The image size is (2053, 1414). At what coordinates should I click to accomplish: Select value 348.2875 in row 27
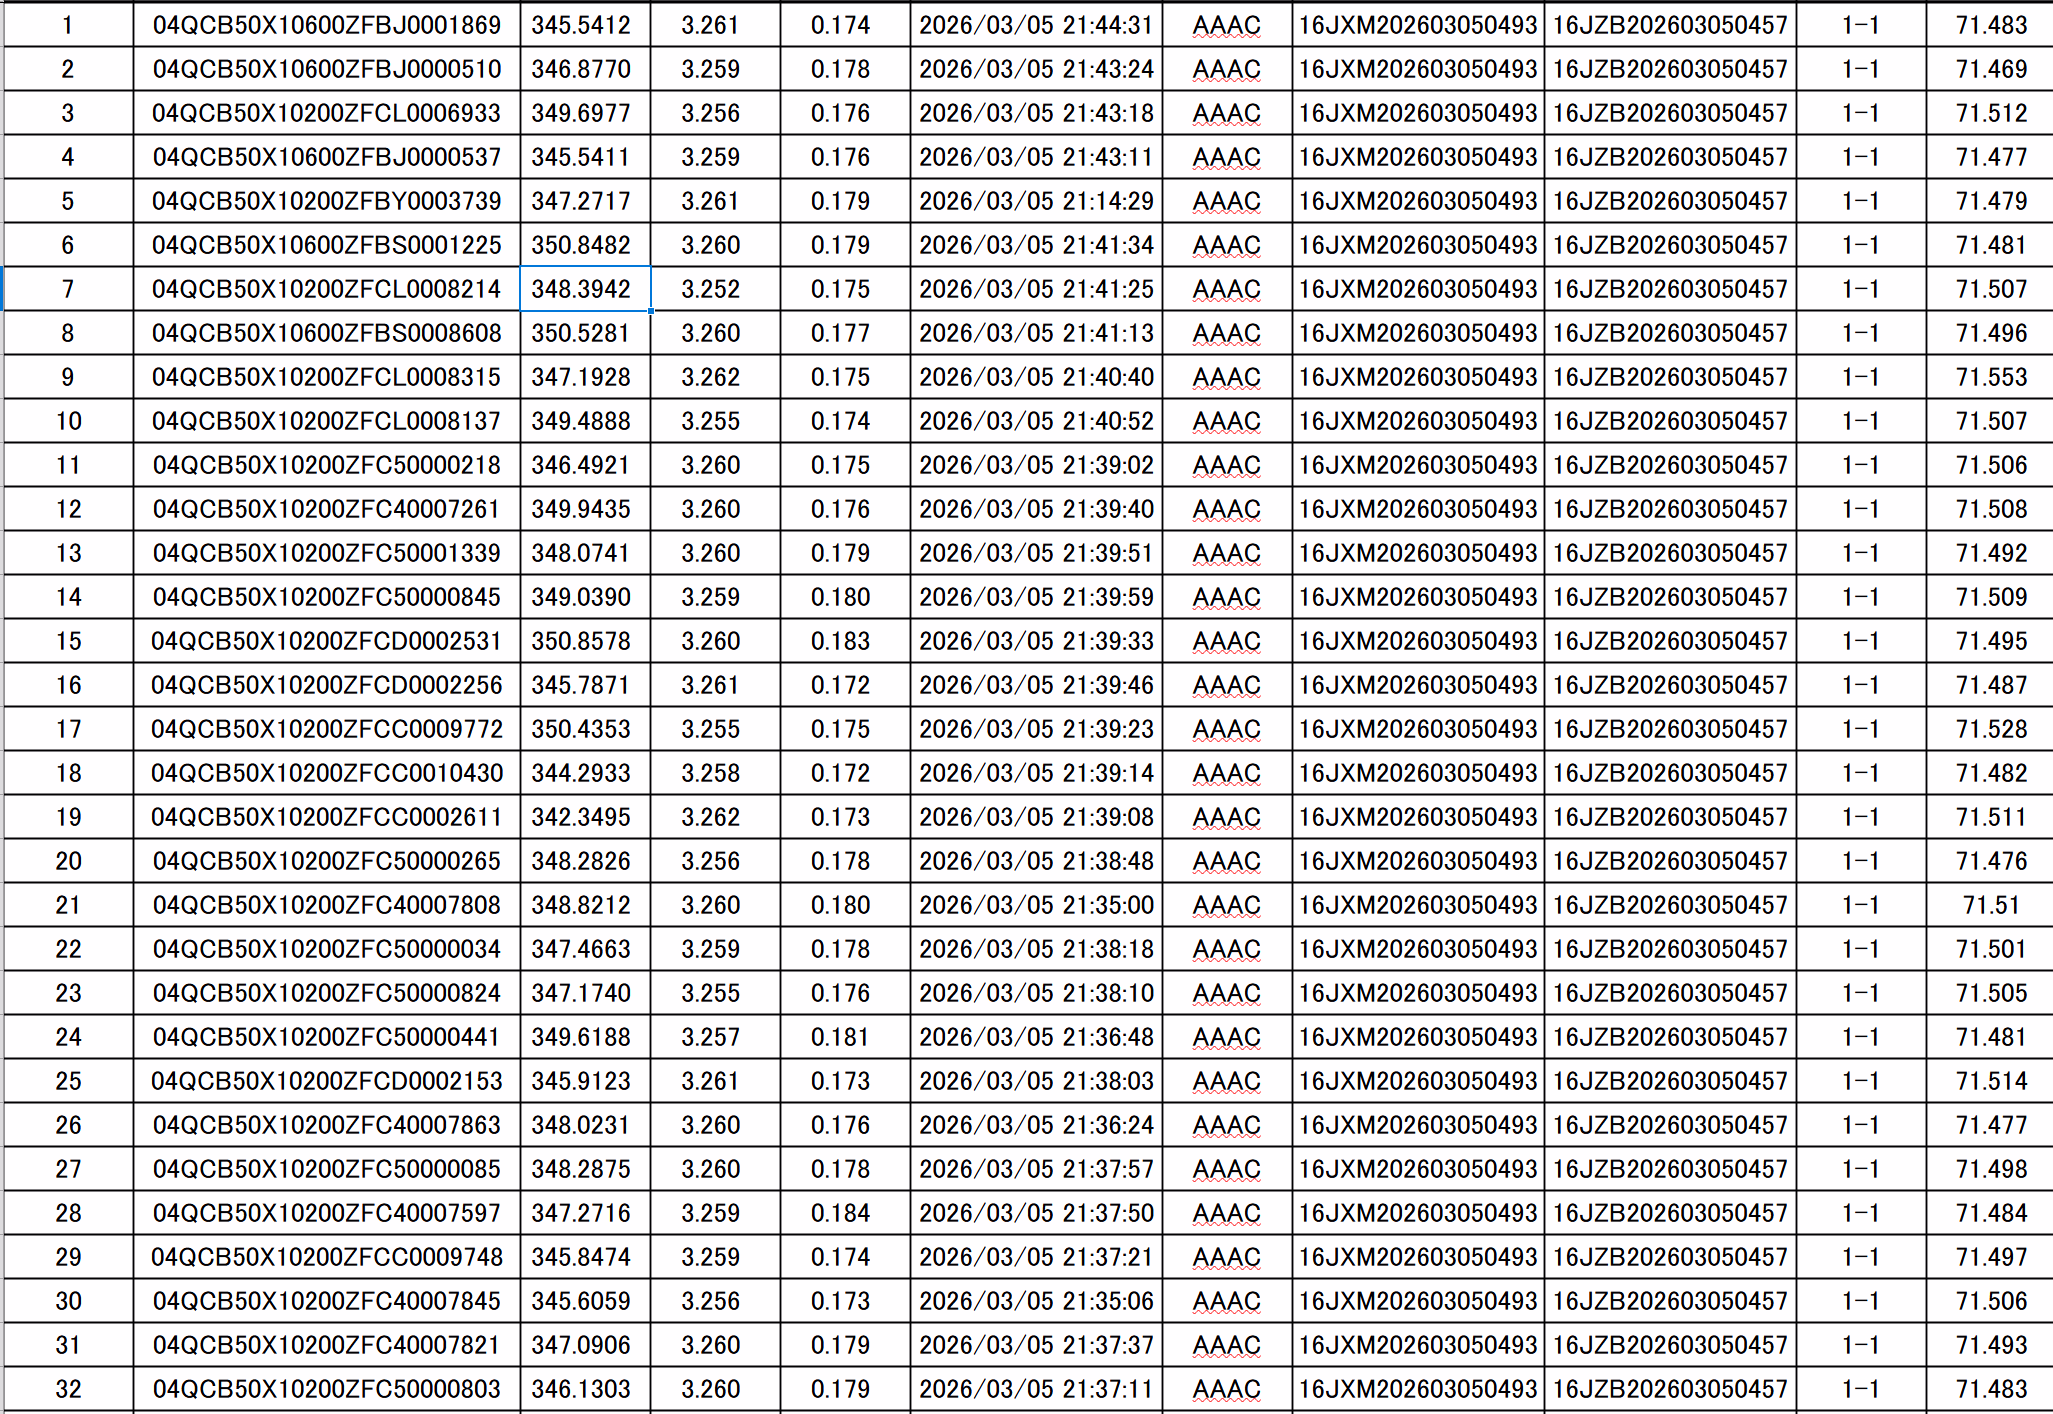[x=585, y=1169]
